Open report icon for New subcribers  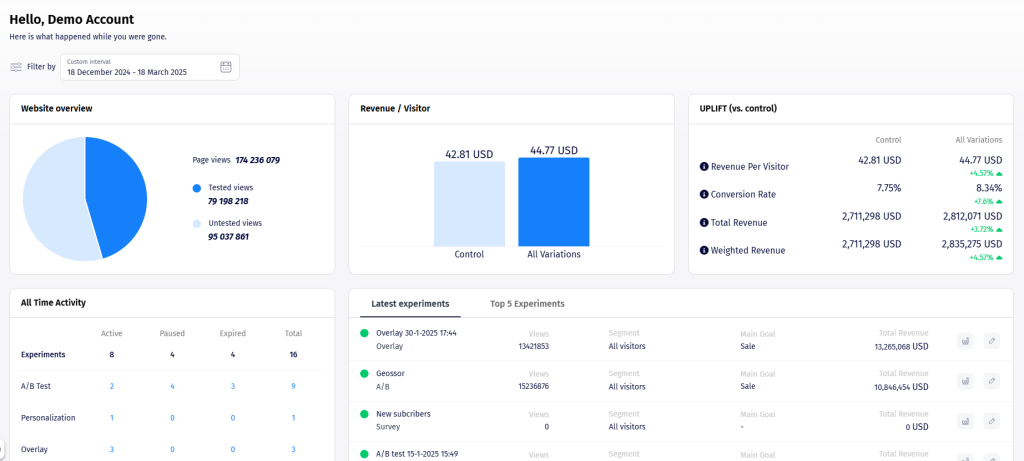[964, 420]
